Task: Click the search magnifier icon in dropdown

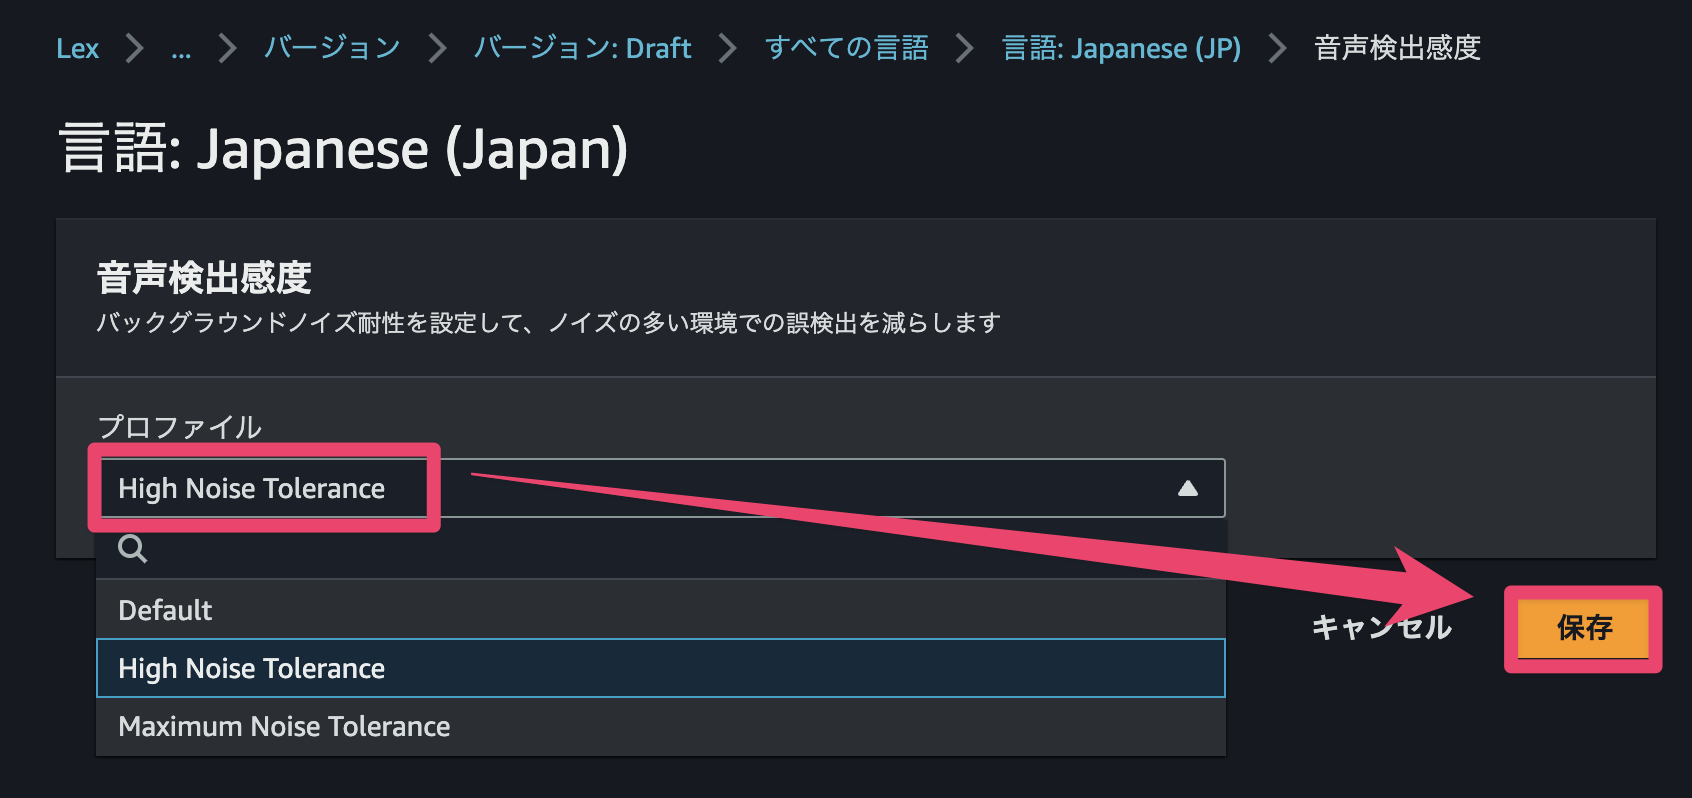Action: pyautogui.click(x=132, y=549)
